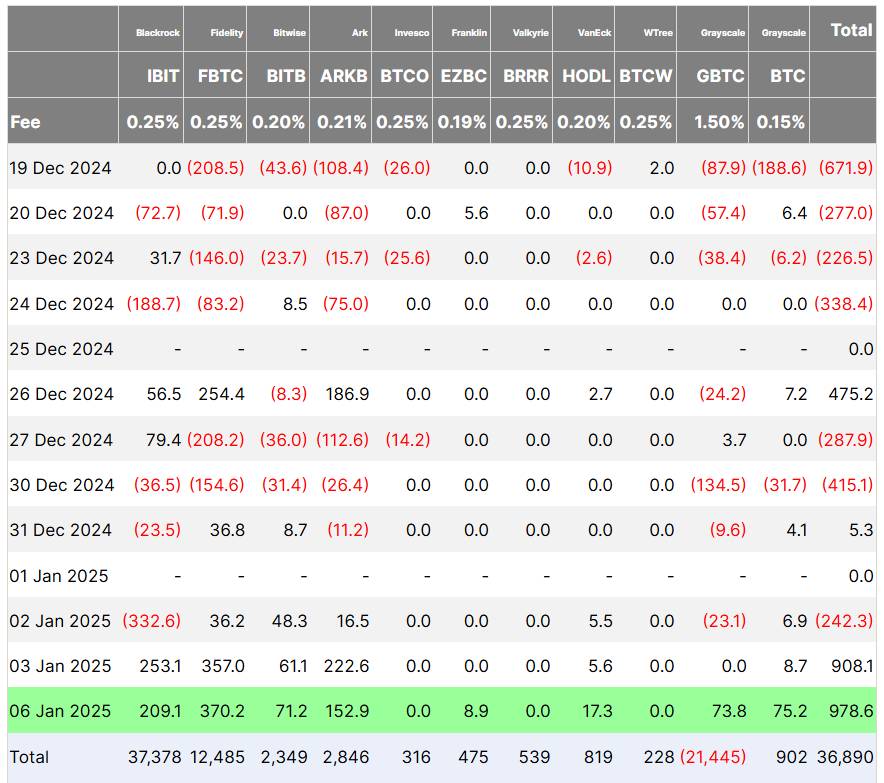Click the 27 Dec 2024 date
This screenshot has width=884, height=783.
61,440
